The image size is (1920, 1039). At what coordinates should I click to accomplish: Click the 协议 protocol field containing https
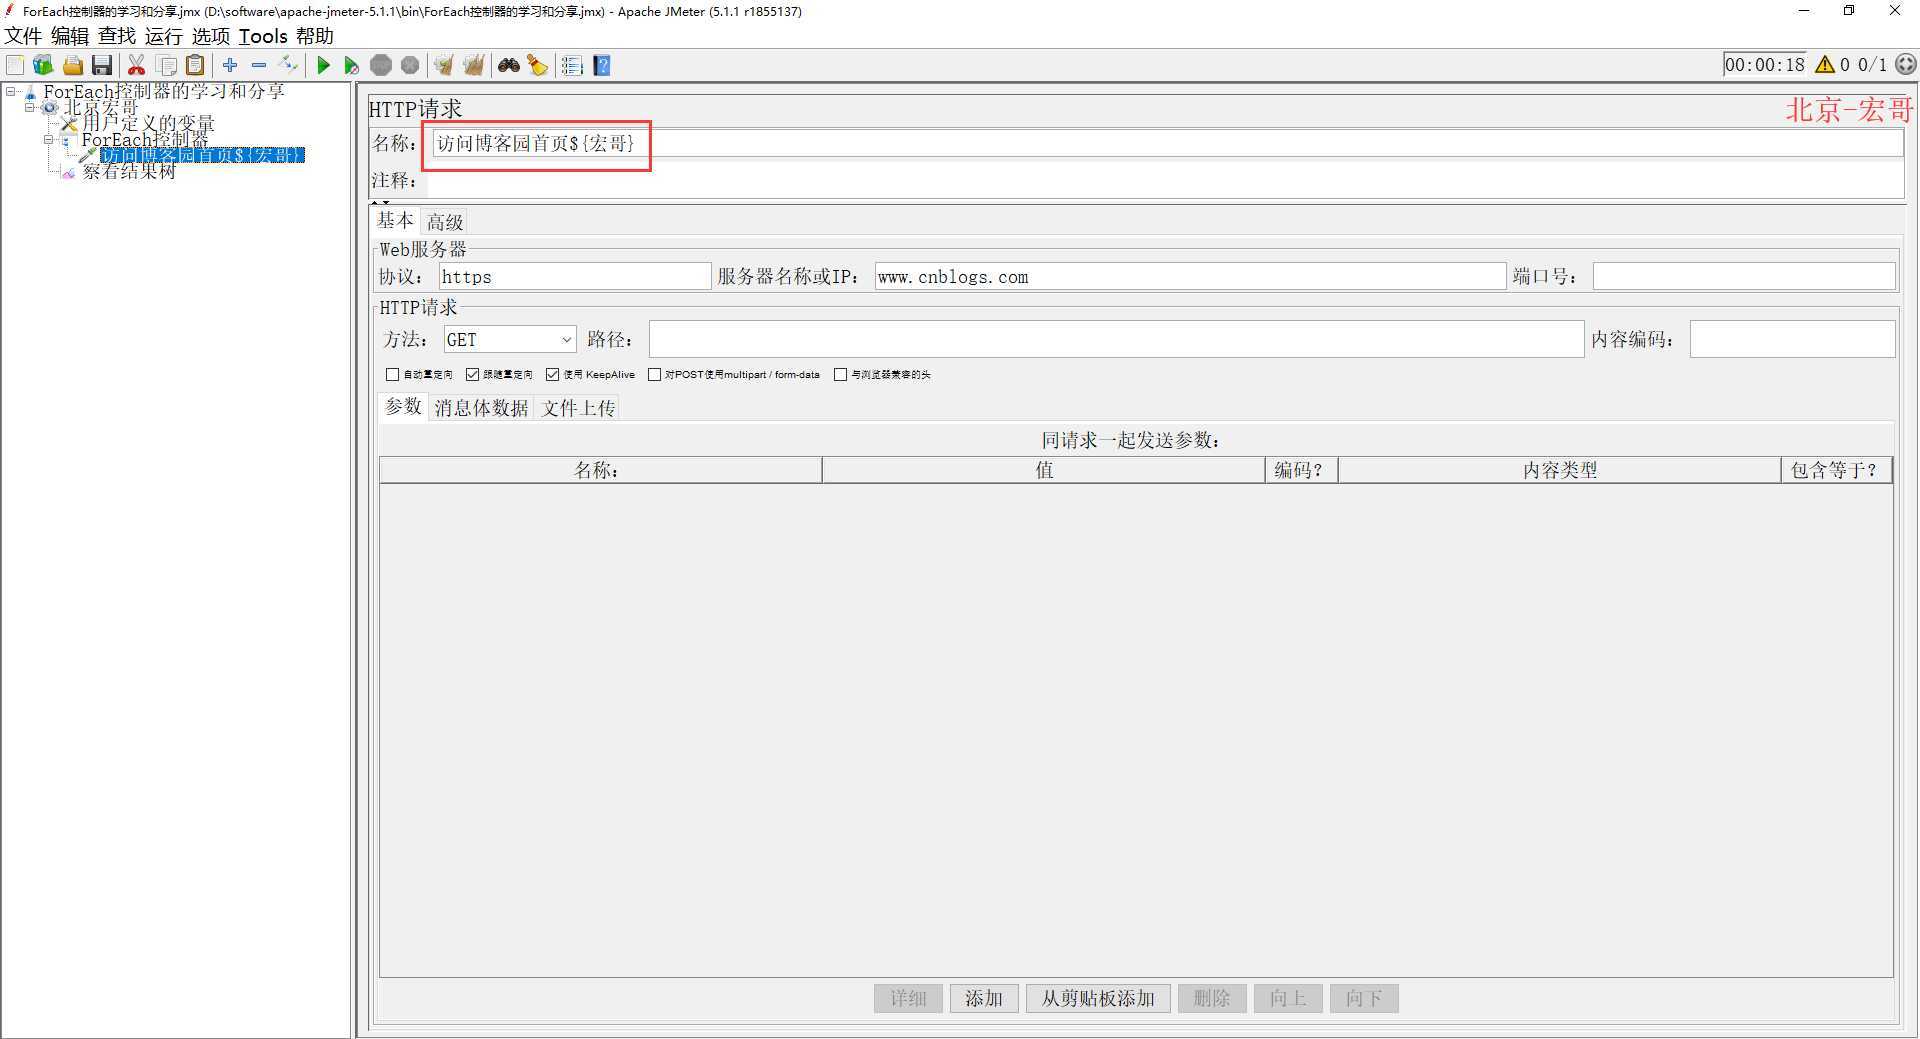pyautogui.click(x=575, y=277)
